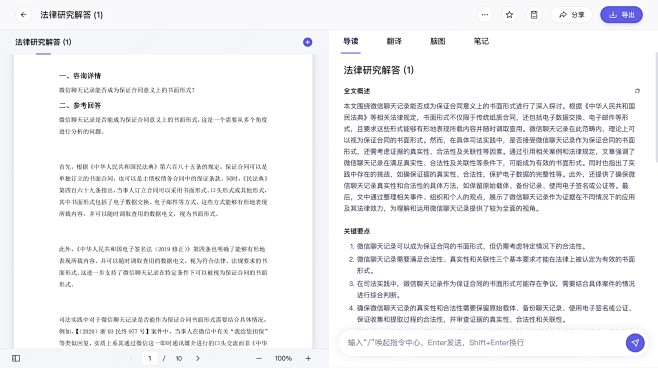Switch to the 笔记 tab
This screenshot has width=658, height=368.
click(481, 41)
